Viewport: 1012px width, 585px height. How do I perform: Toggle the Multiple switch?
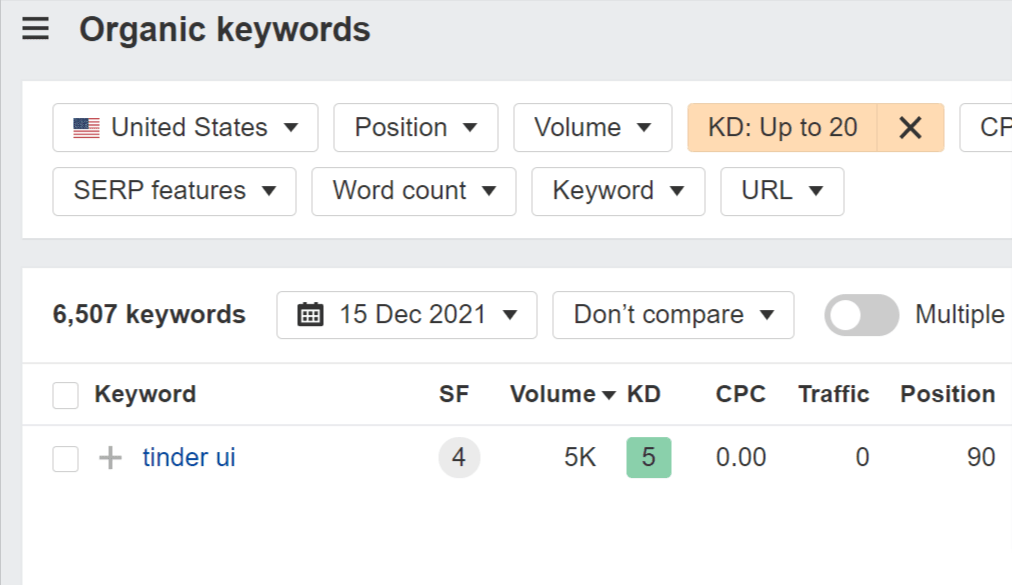861,315
